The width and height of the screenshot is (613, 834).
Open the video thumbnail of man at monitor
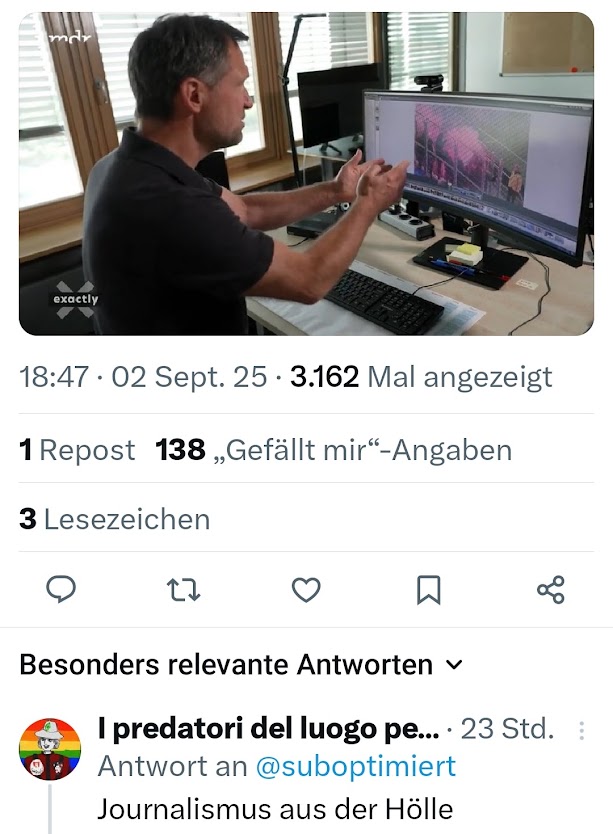click(x=306, y=174)
